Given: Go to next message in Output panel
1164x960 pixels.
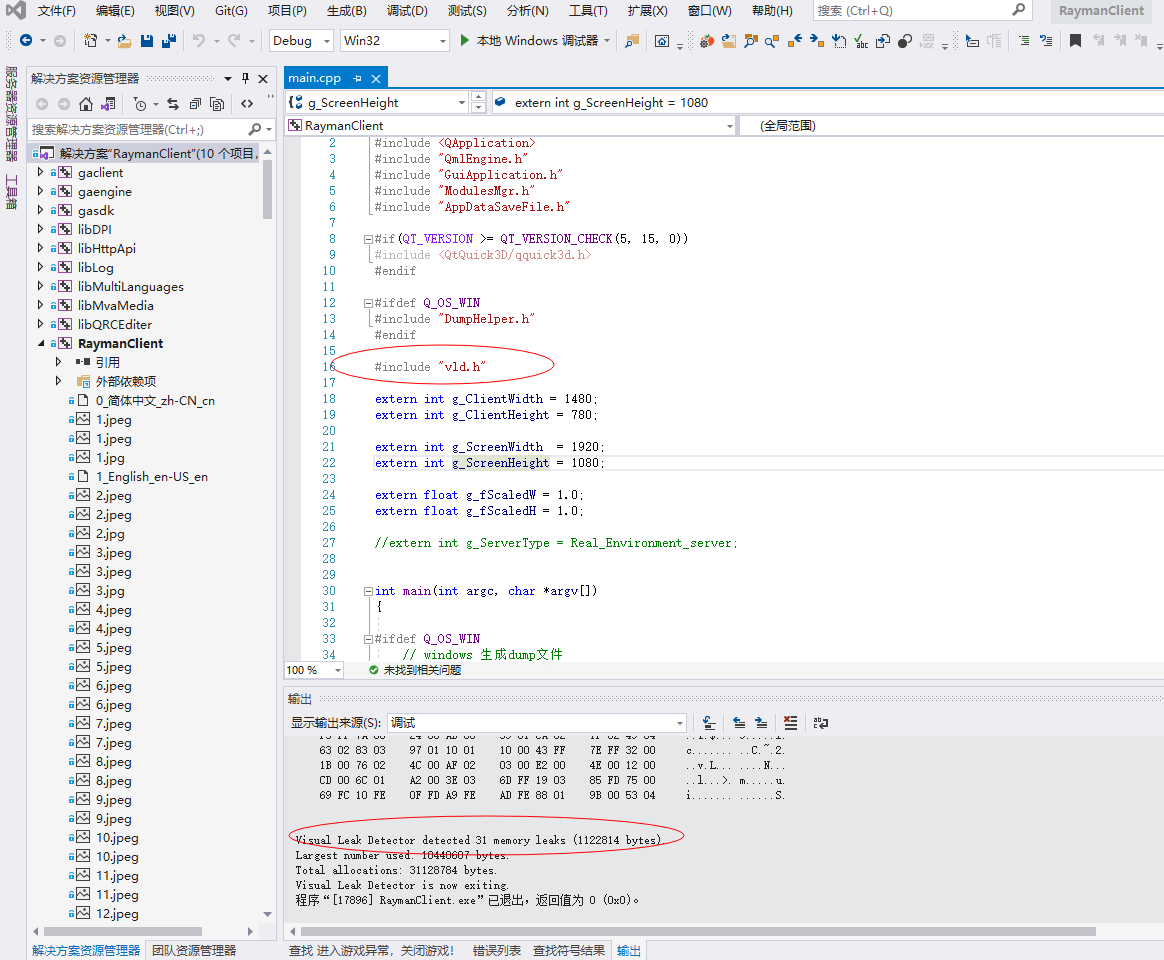Looking at the screenshot, I should click(x=761, y=722).
